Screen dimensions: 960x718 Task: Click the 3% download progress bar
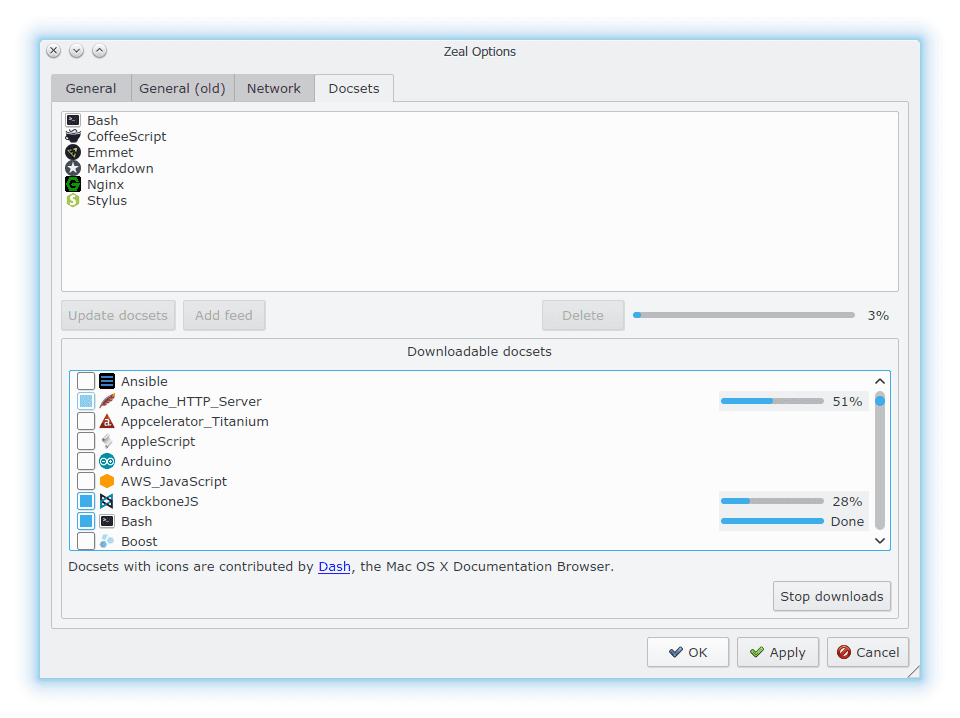[744, 315]
